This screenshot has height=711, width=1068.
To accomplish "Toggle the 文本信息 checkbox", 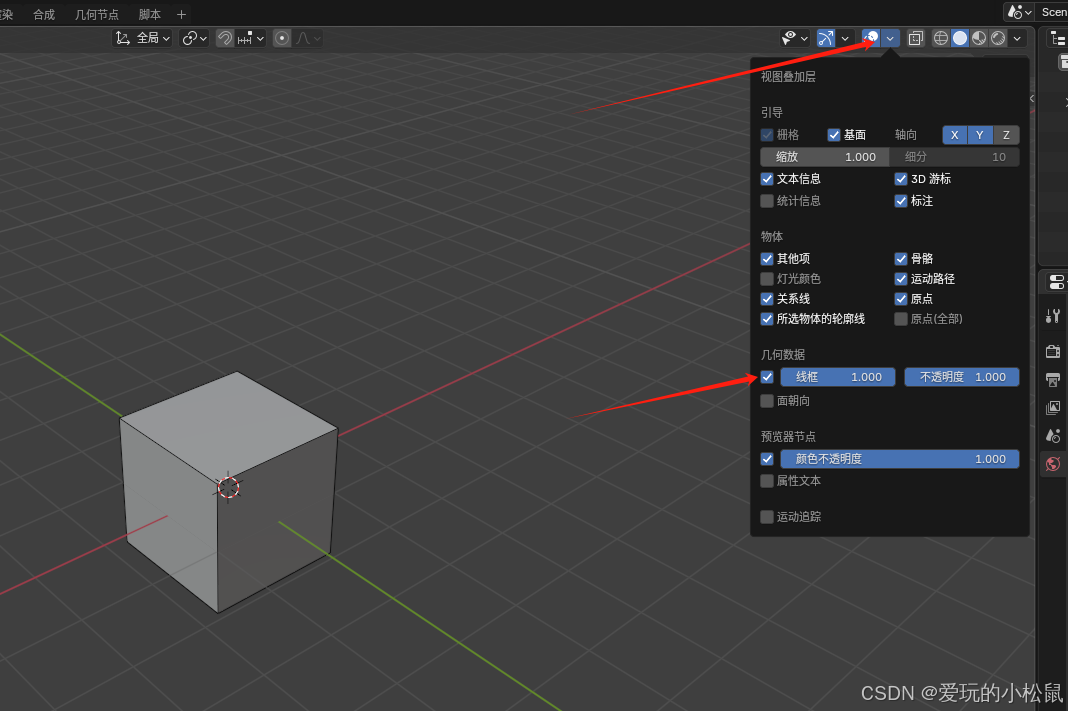I will [x=767, y=179].
